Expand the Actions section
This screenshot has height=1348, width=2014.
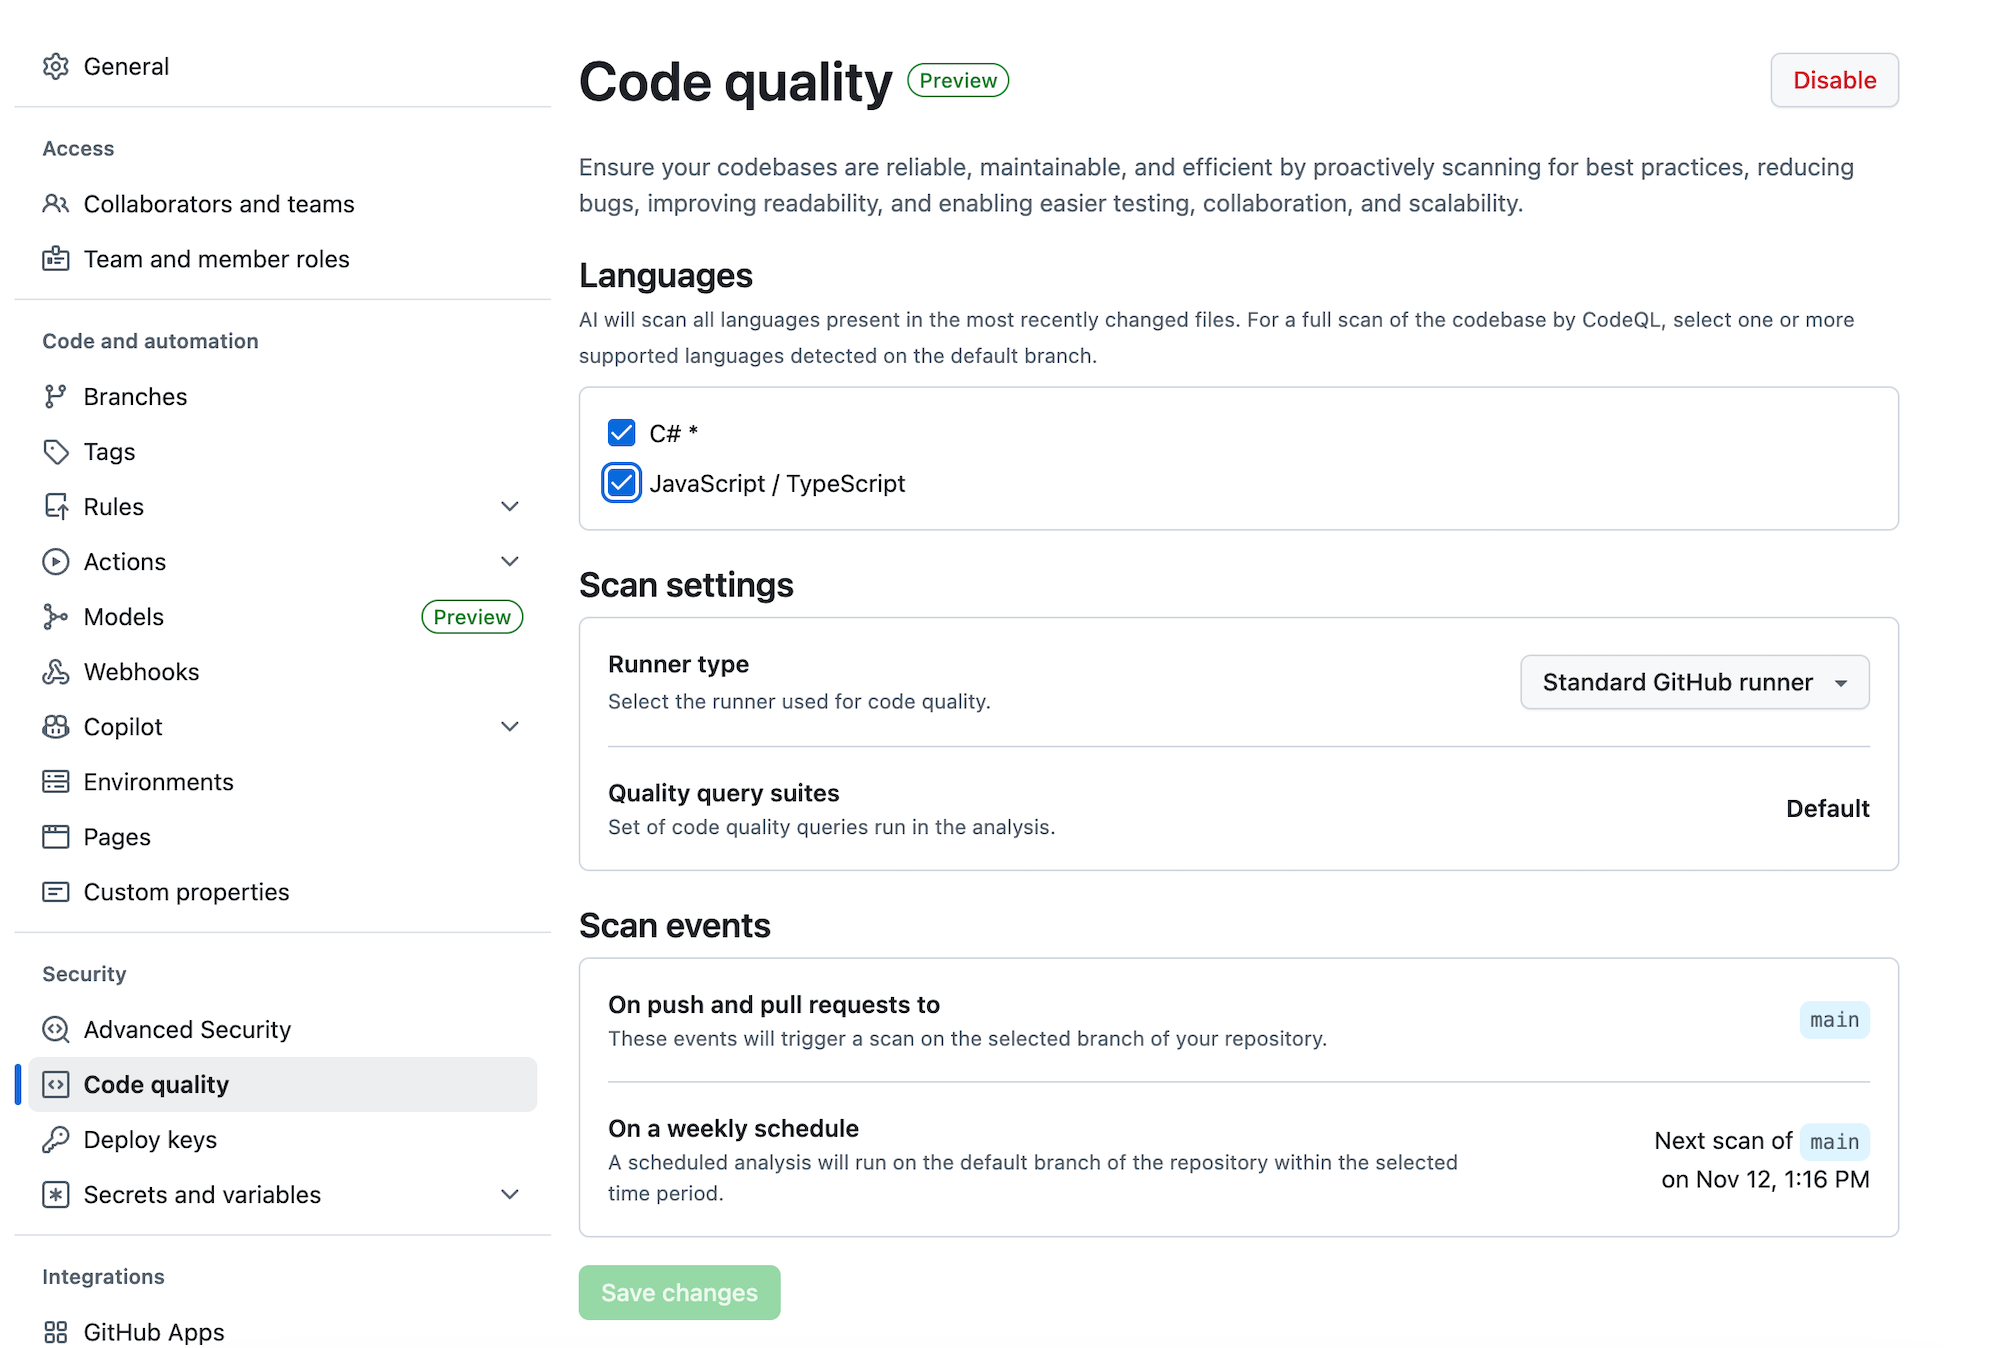pyautogui.click(x=510, y=561)
